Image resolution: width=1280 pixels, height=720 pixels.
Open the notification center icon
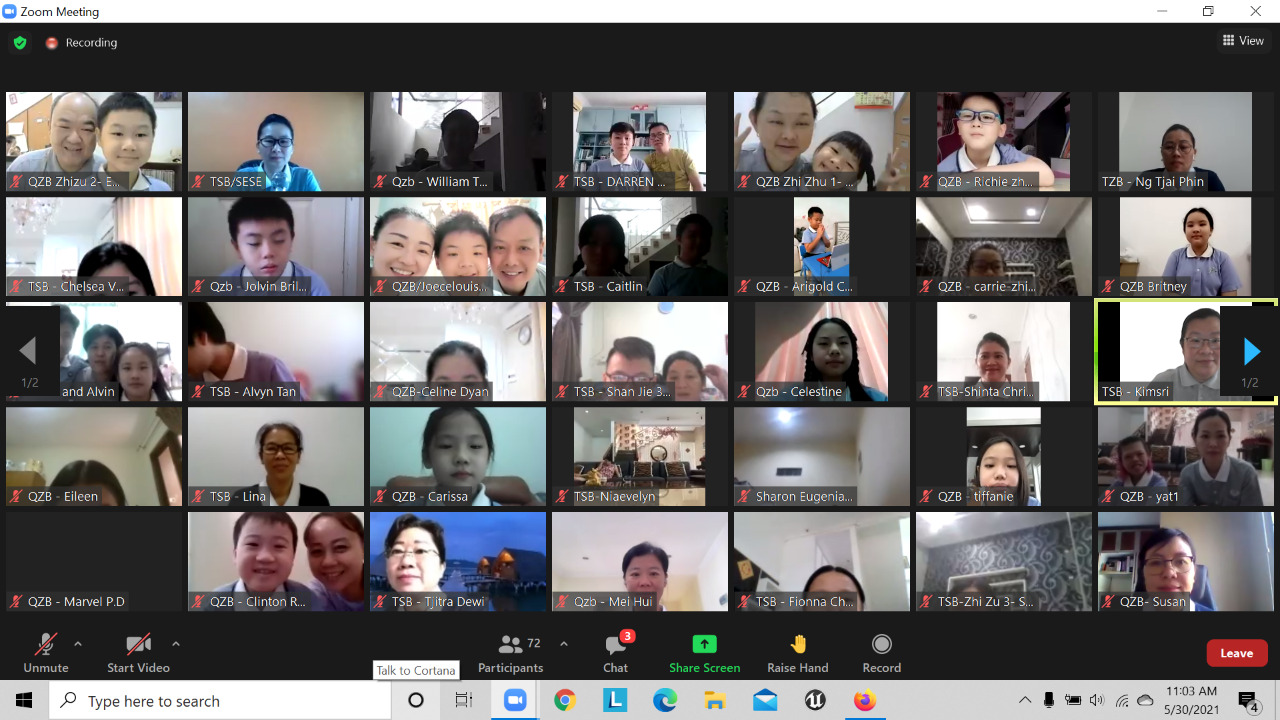pos(1249,701)
